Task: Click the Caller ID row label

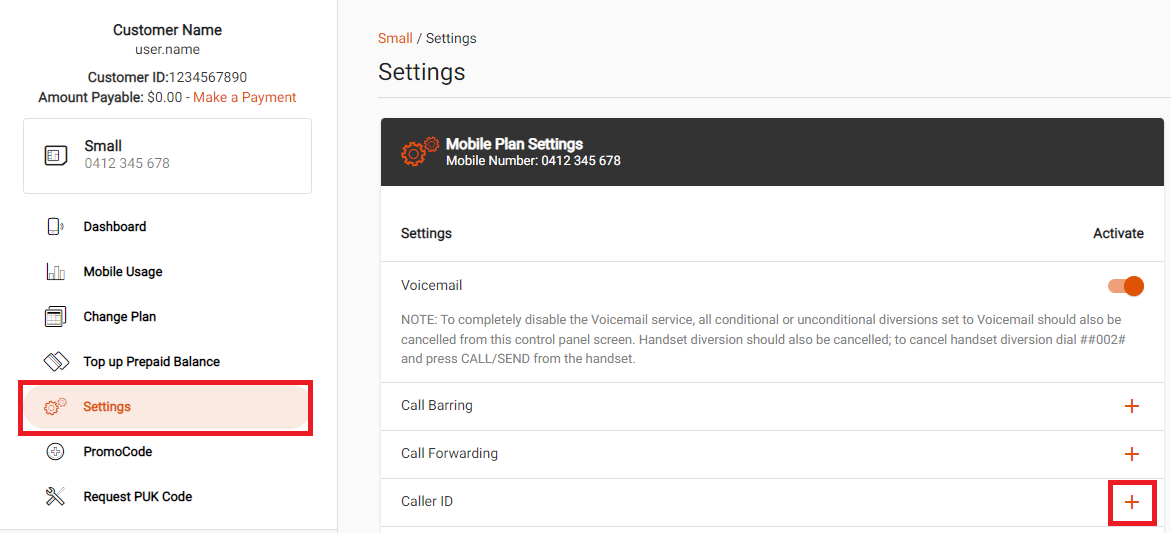Action: (427, 502)
